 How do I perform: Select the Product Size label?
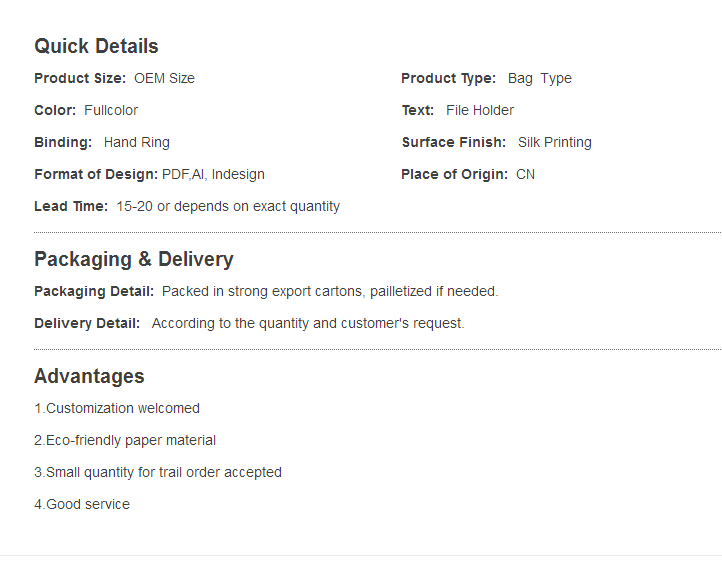click(80, 78)
